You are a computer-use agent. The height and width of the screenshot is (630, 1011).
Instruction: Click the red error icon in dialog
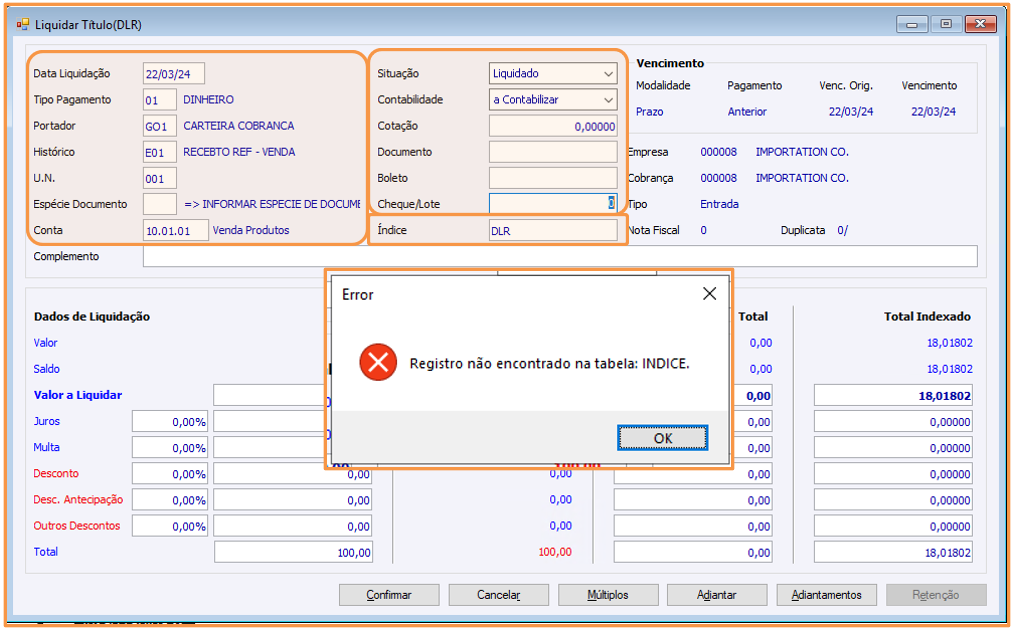(377, 362)
